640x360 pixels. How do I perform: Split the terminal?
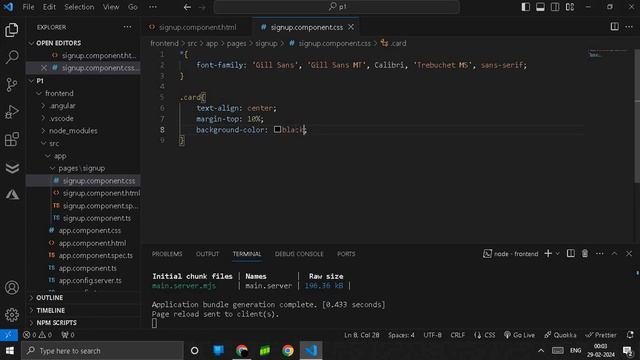pos(571,253)
